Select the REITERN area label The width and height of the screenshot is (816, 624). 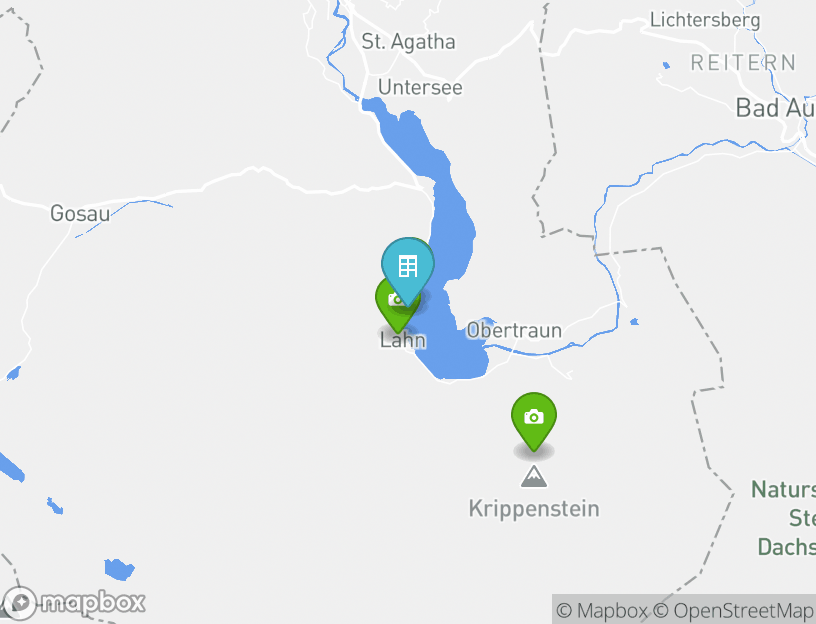[743, 63]
